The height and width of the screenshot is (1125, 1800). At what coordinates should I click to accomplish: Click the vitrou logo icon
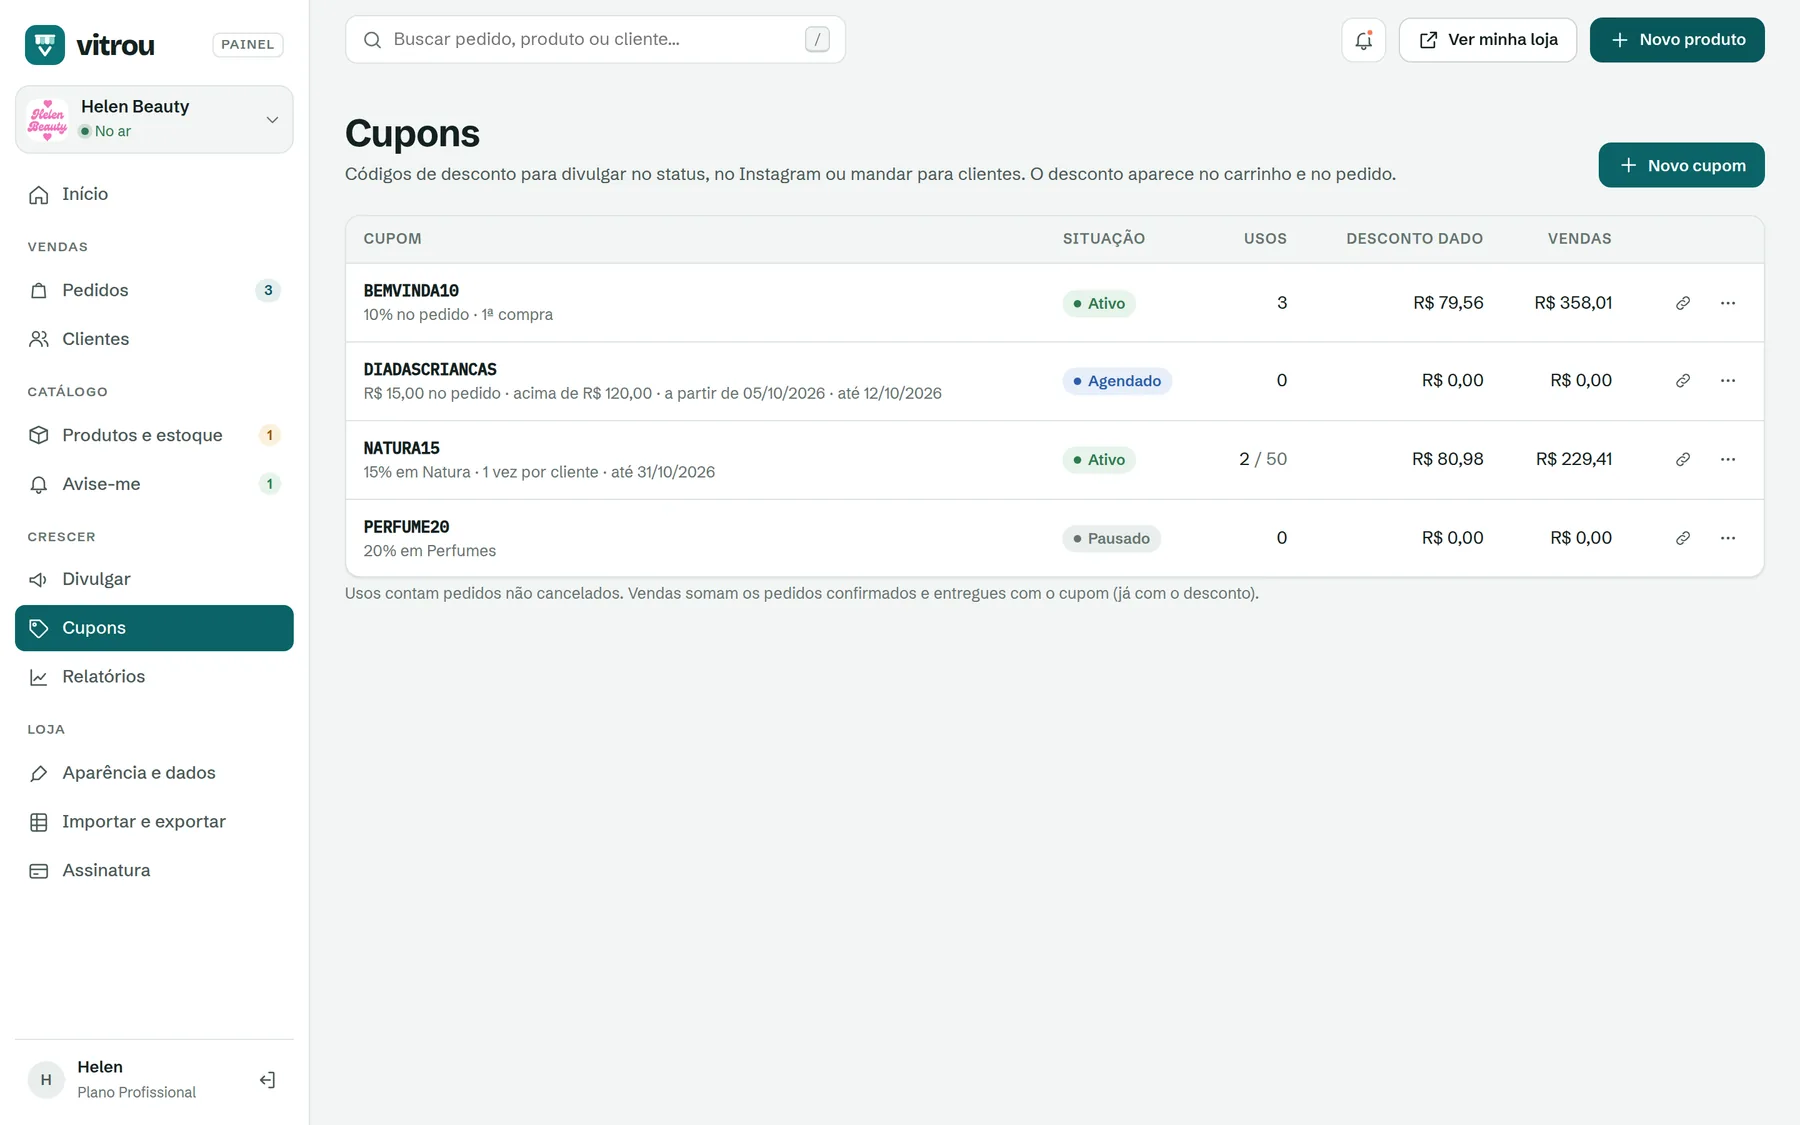pyautogui.click(x=45, y=45)
